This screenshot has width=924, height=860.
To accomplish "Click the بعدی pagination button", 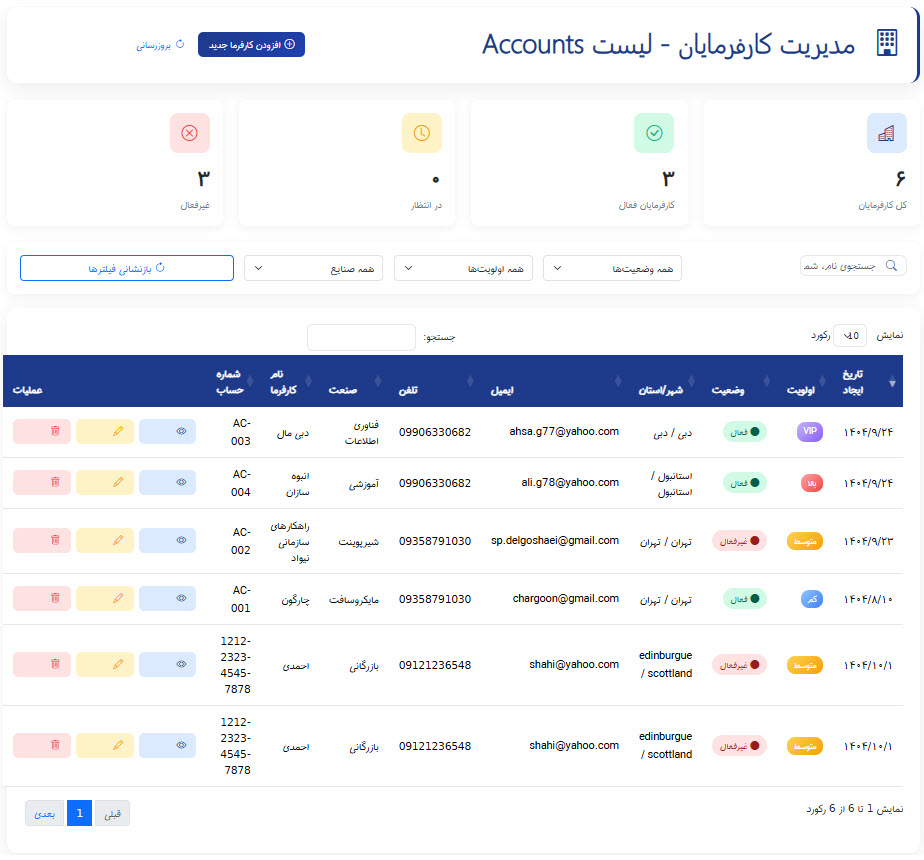I will [43, 813].
